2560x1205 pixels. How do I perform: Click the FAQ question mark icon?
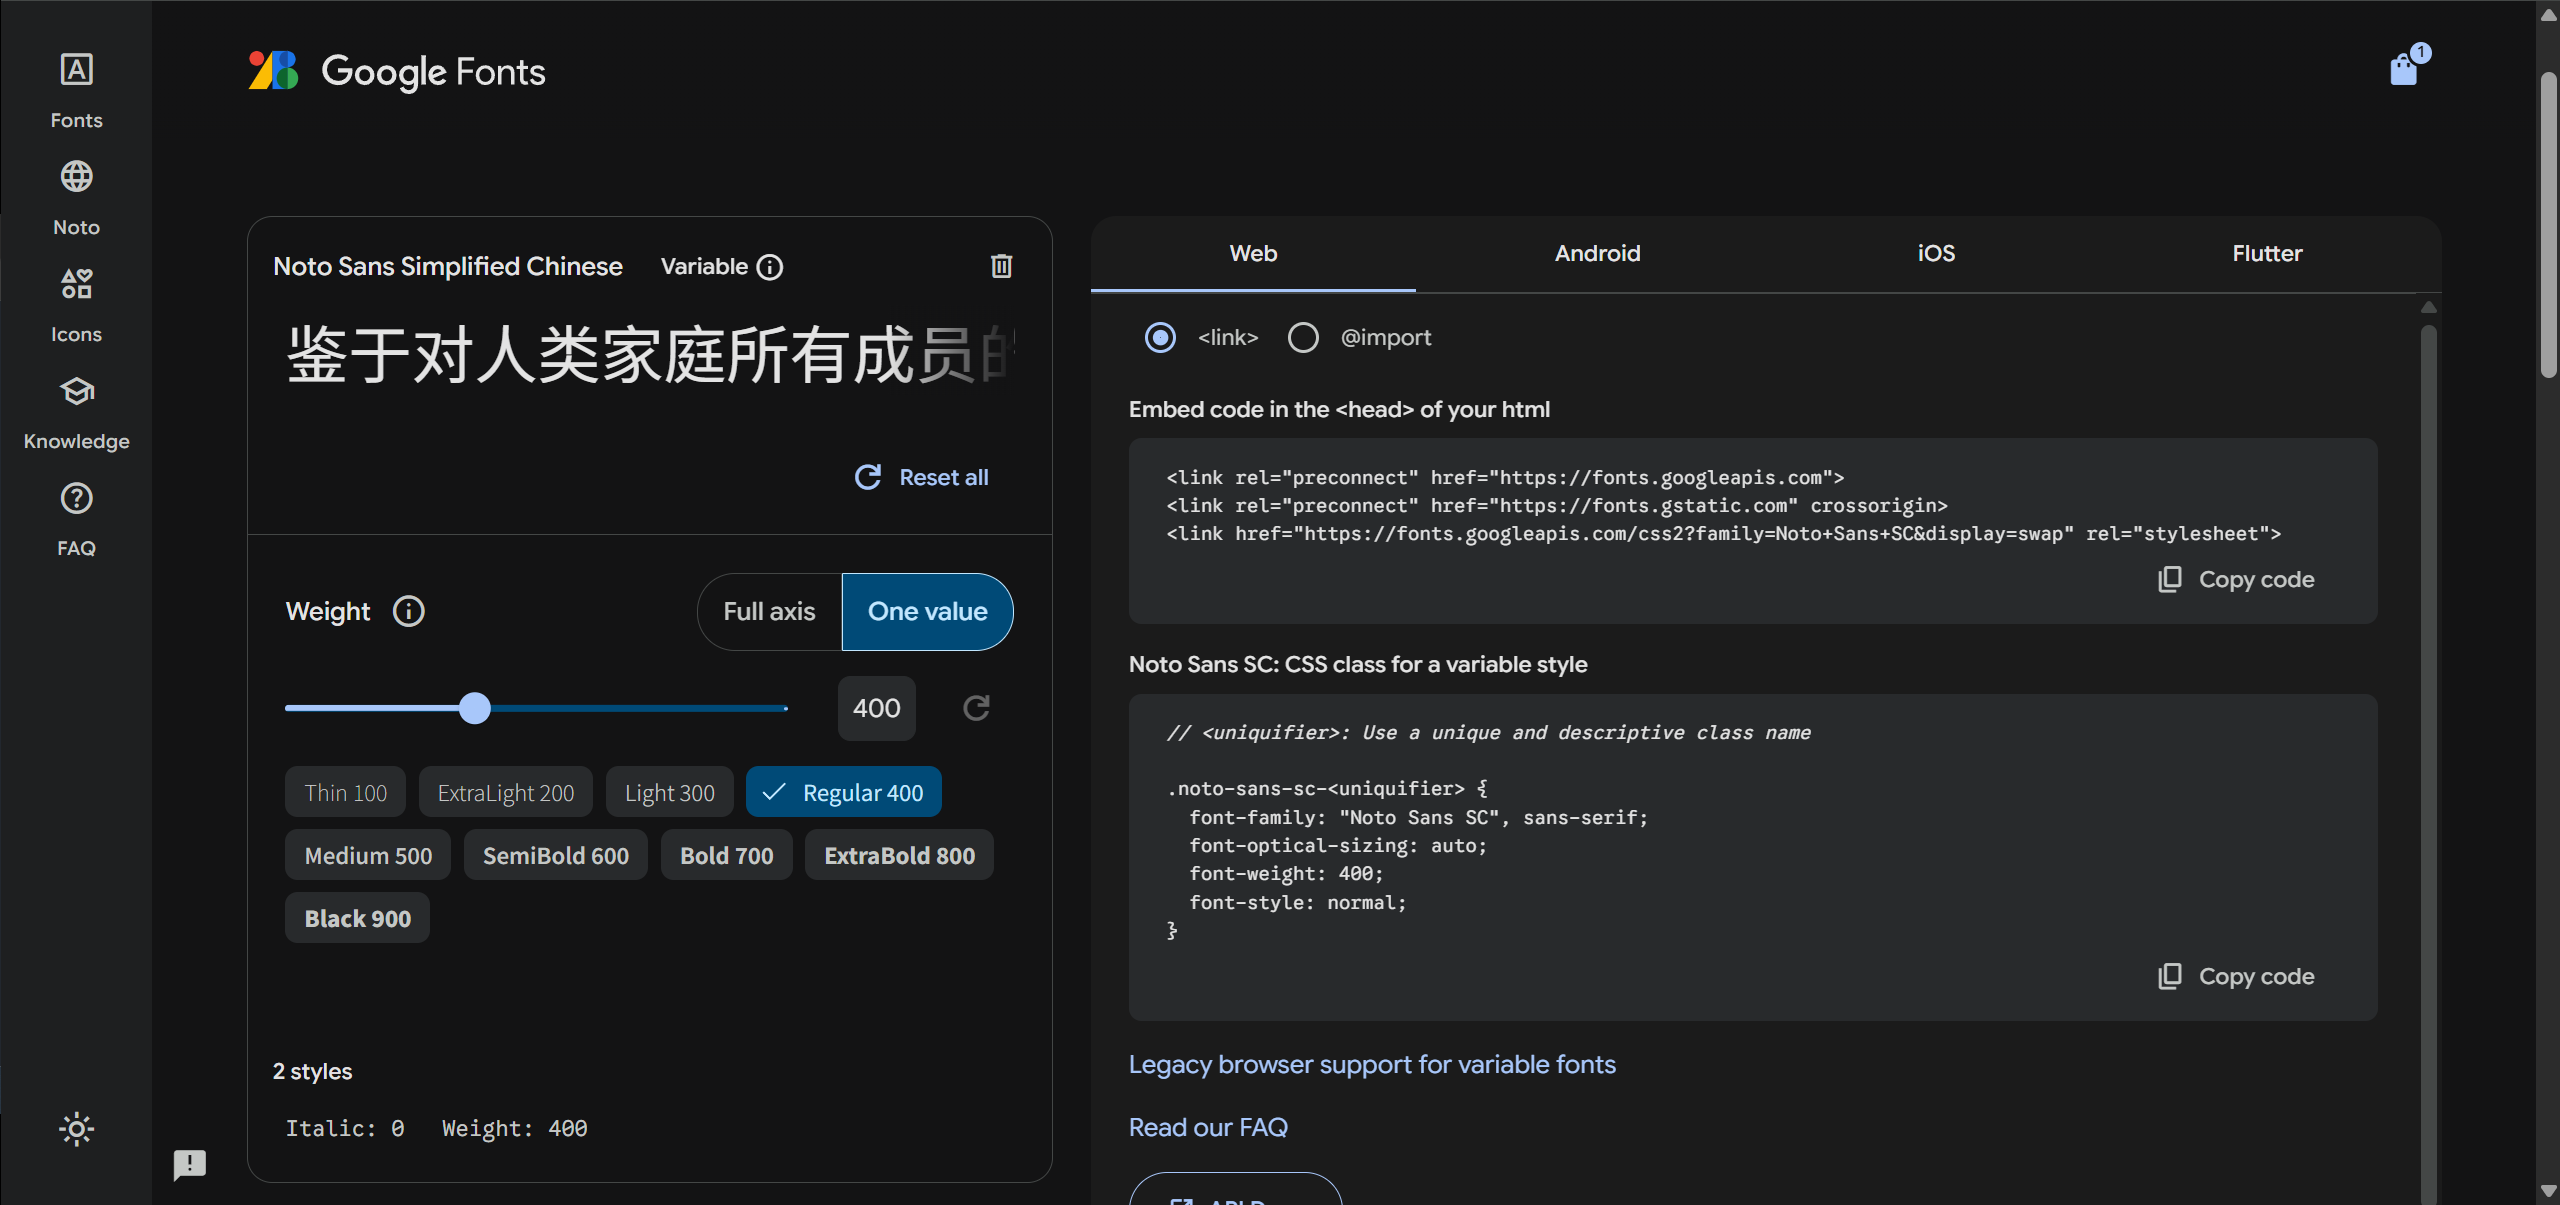76,498
